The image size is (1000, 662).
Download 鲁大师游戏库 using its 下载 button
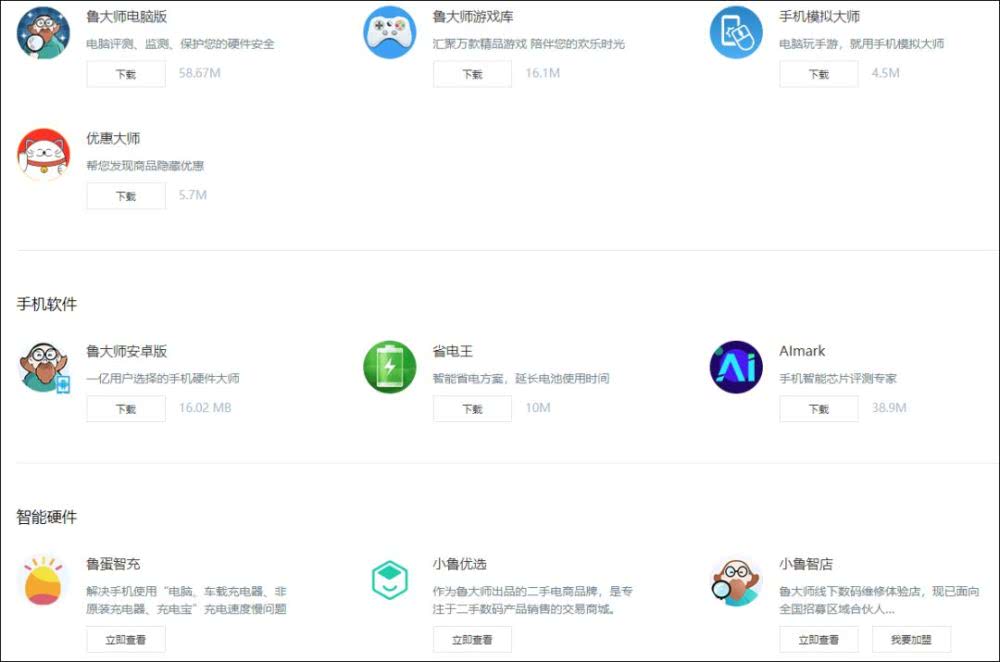coord(473,74)
